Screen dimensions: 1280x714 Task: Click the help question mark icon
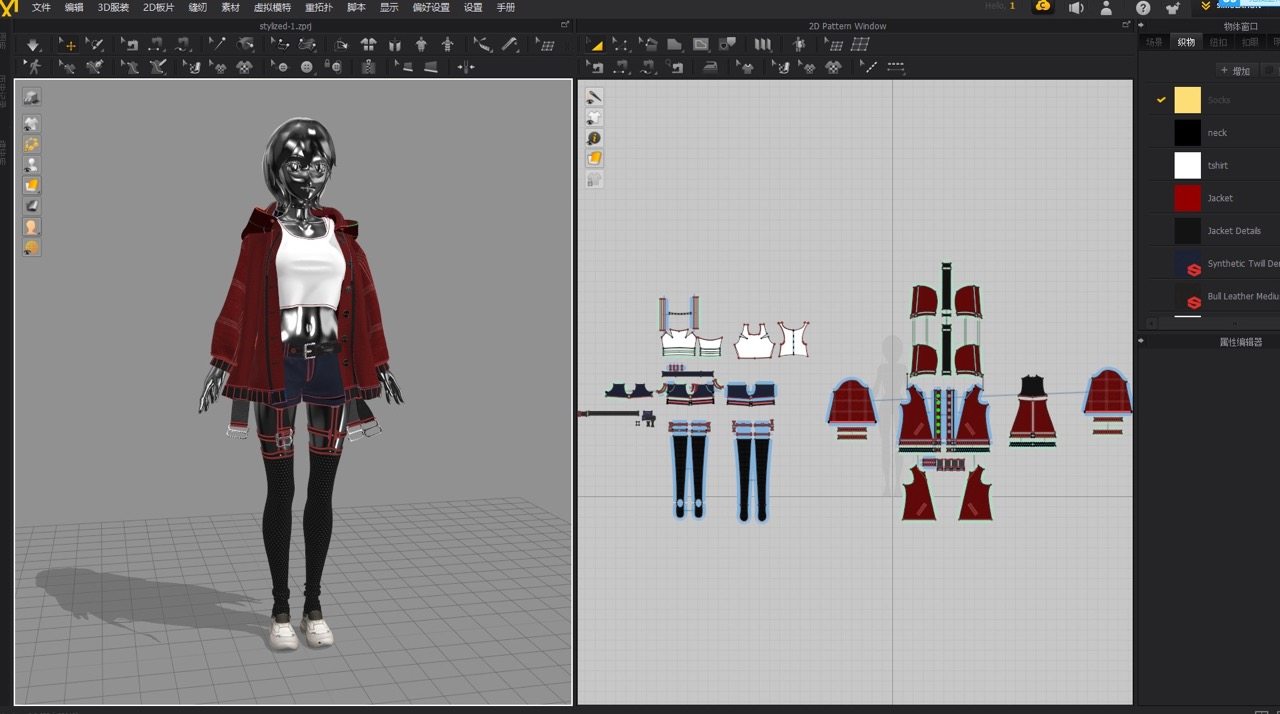coord(1143,8)
